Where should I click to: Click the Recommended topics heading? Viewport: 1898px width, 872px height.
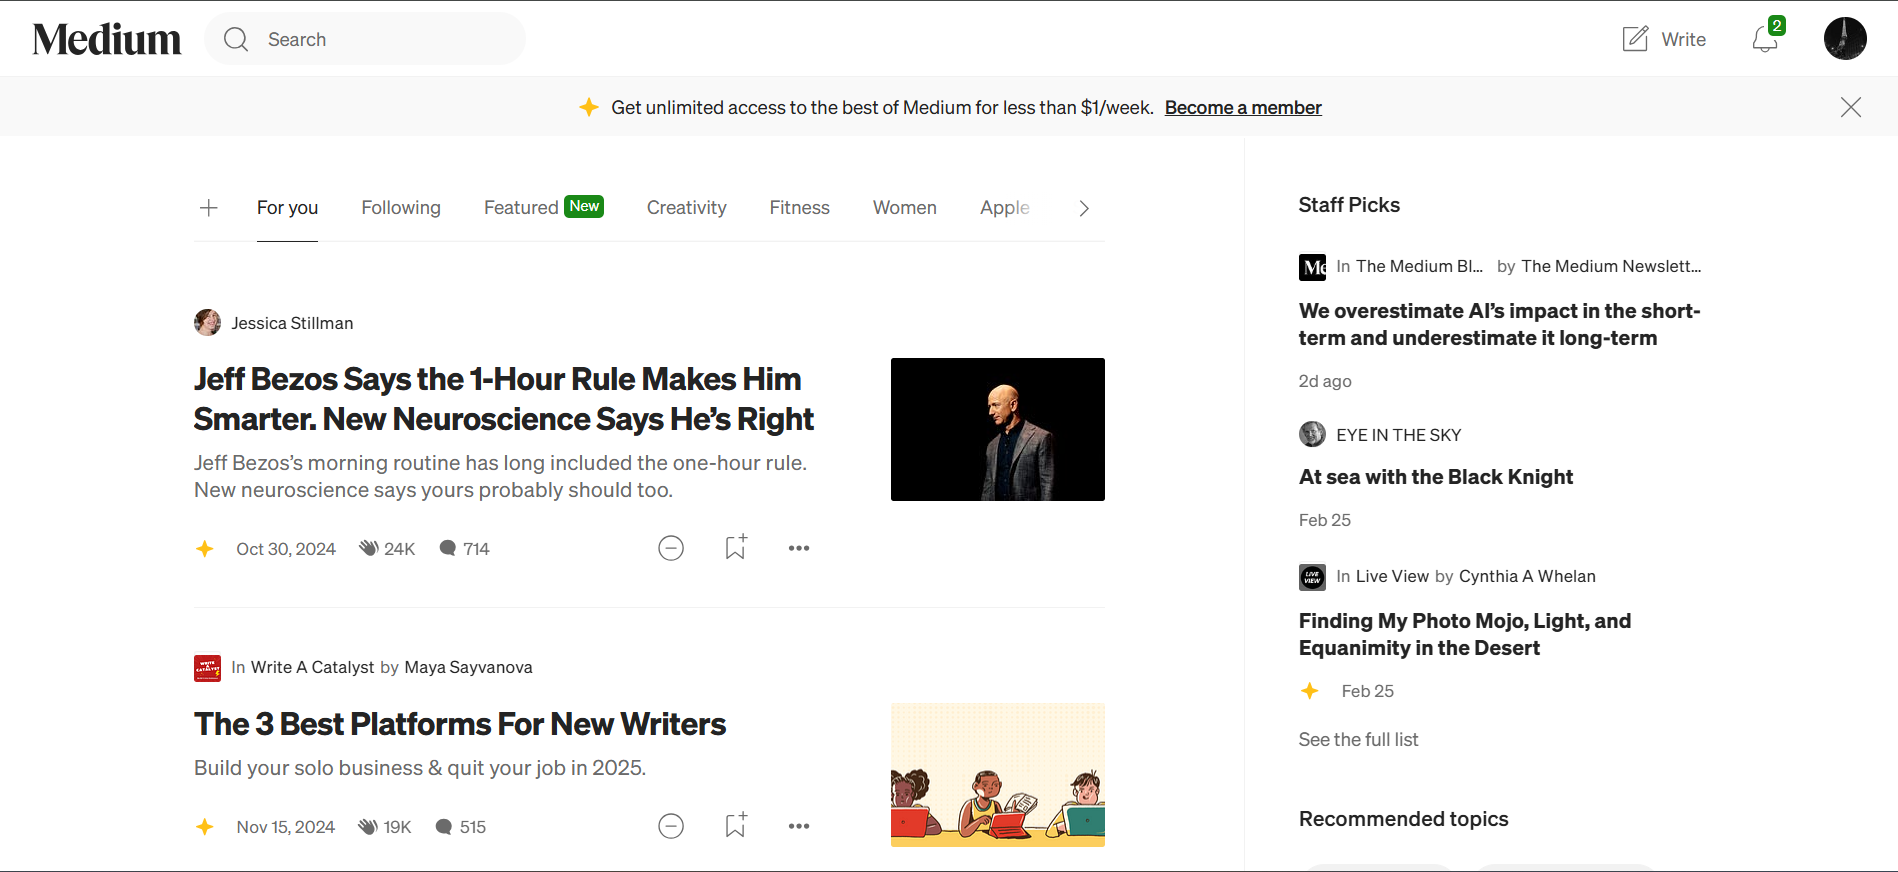pos(1403,819)
